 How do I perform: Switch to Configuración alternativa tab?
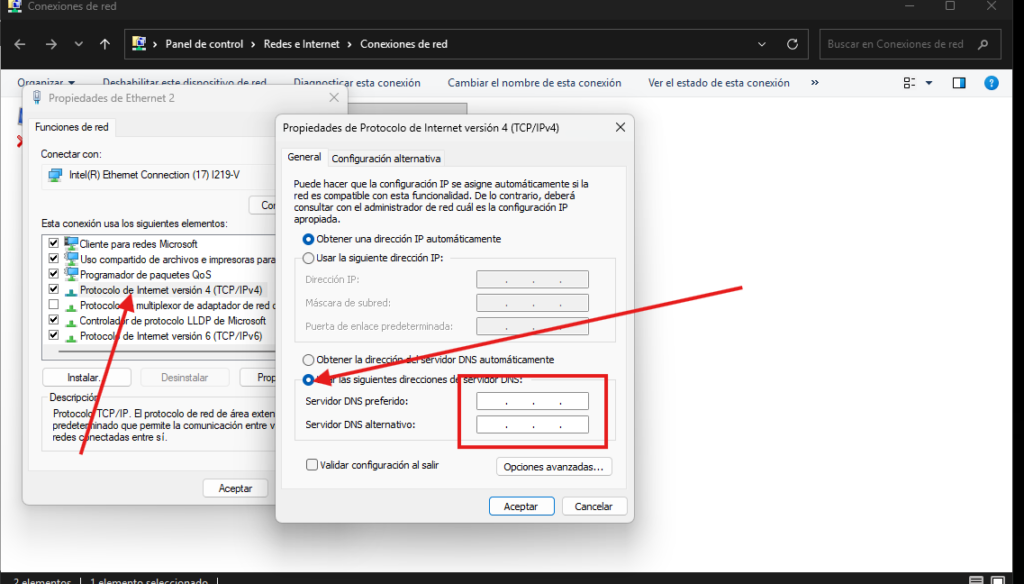click(x=386, y=158)
